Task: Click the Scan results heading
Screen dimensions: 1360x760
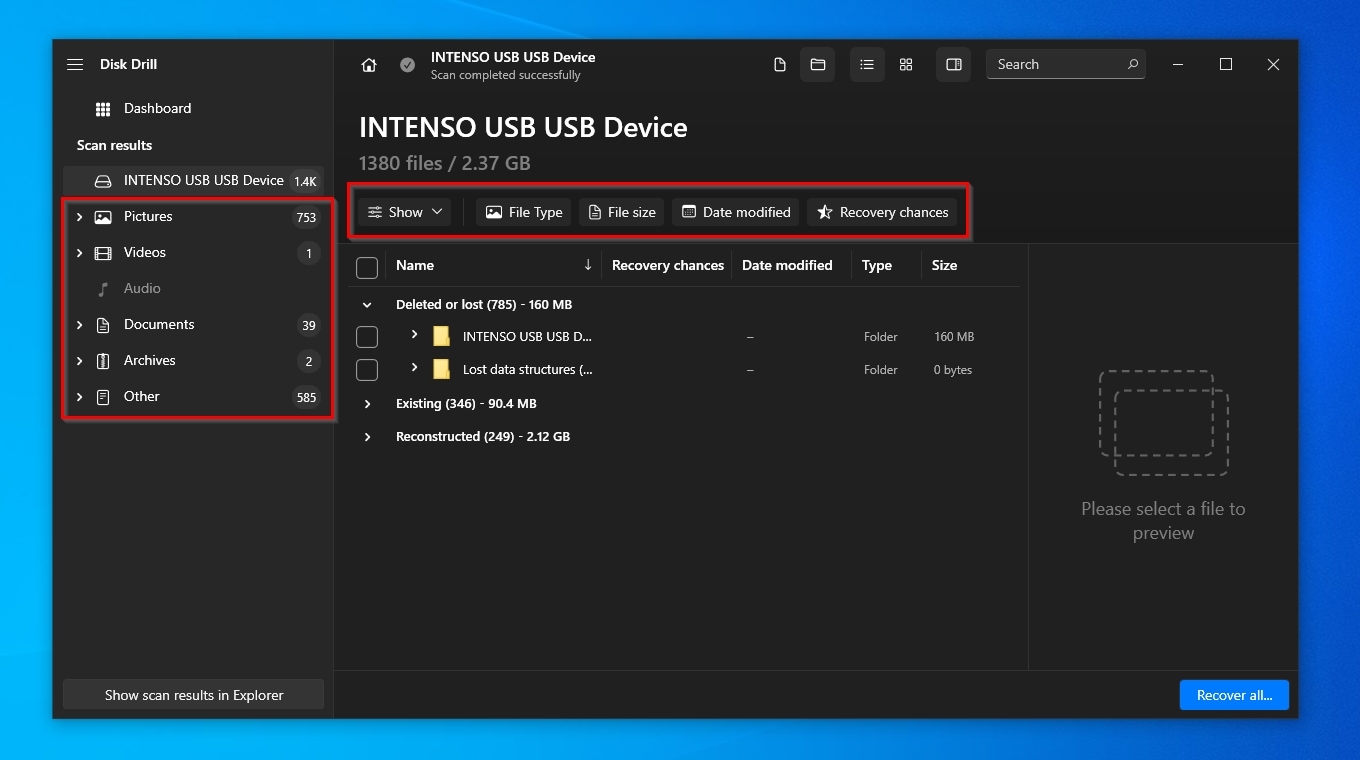Action: click(x=114, y=145)
